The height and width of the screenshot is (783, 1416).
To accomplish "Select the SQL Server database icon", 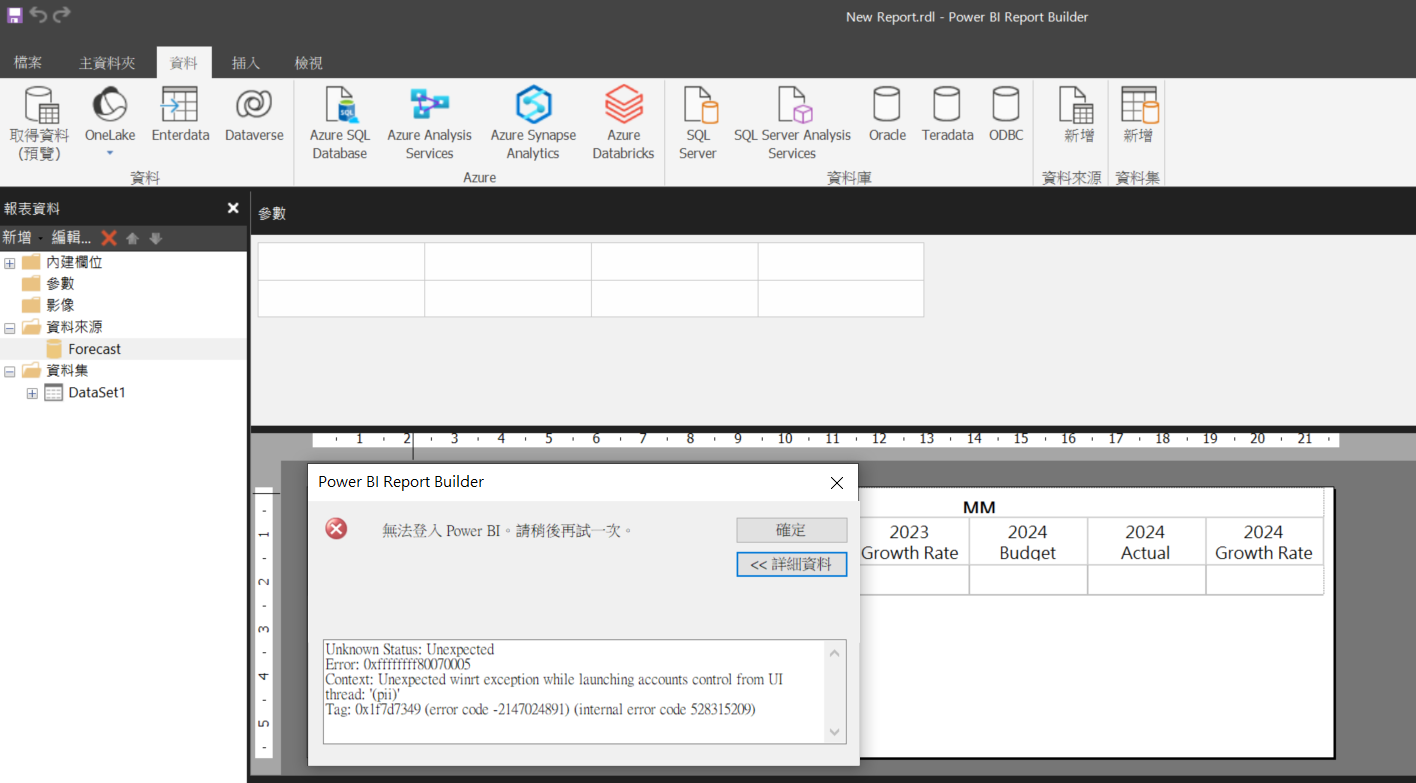I will [698, 123].
